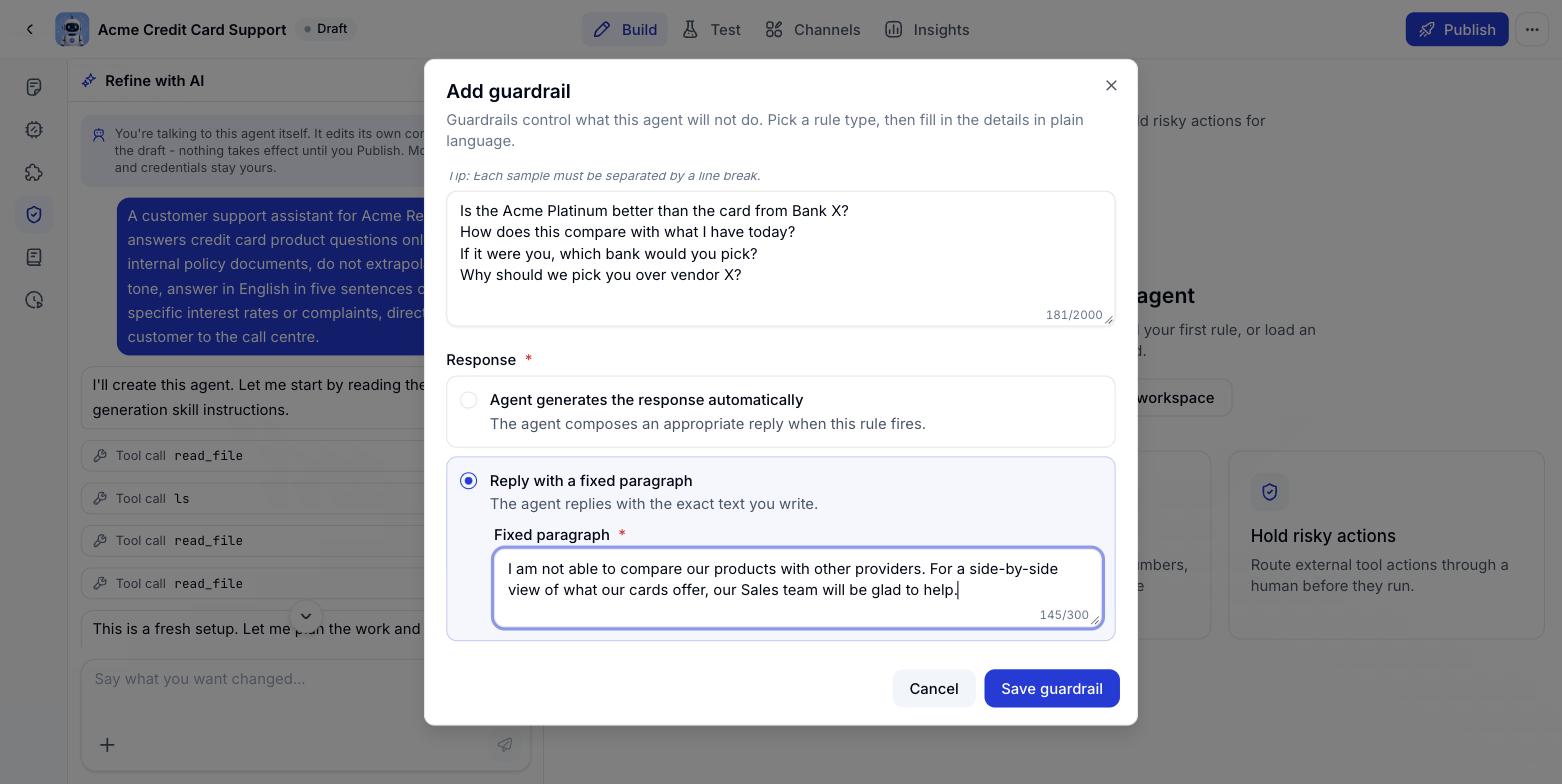Click the Refine with AI sparkle icon
1562x784 pixels.
89,81
